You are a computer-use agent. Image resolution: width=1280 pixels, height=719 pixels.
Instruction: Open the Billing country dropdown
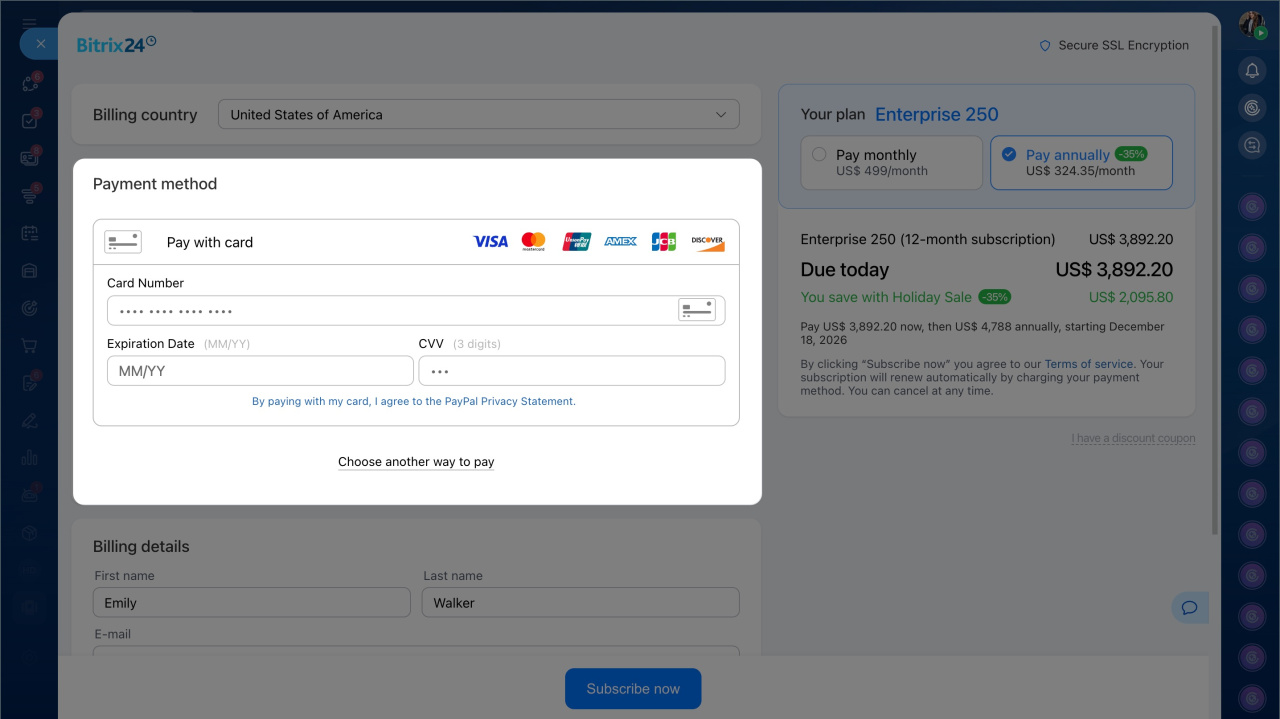(478, 115)
